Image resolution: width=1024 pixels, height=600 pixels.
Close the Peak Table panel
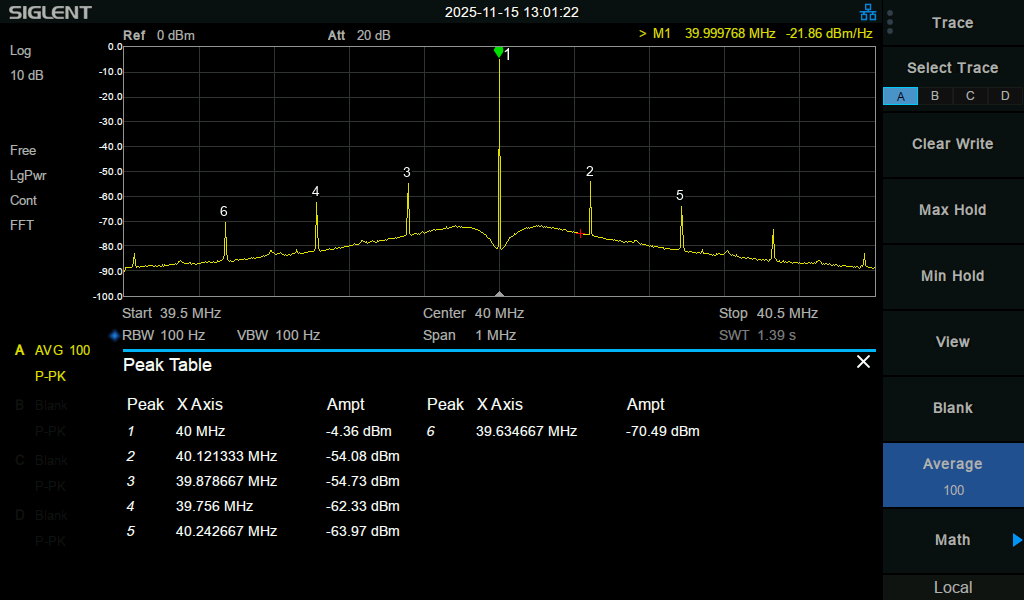pos(863,362)
